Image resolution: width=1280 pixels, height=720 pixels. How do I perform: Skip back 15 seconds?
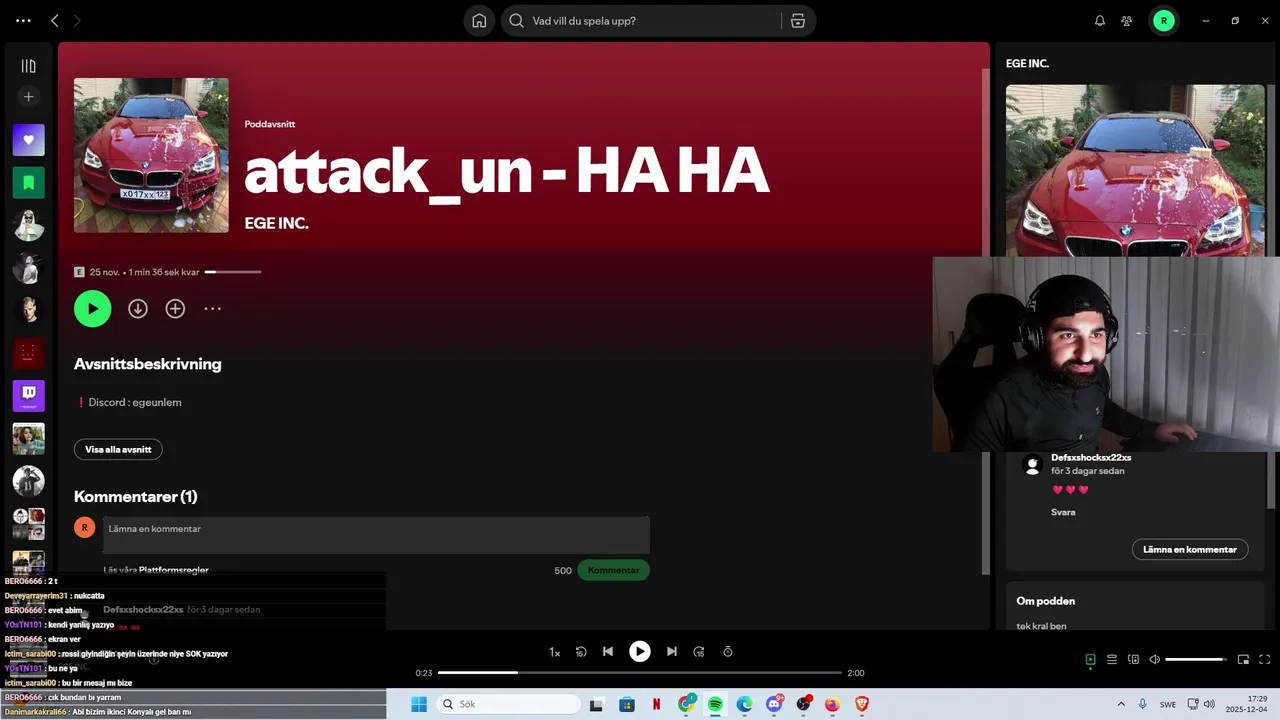tap(581, 652)
